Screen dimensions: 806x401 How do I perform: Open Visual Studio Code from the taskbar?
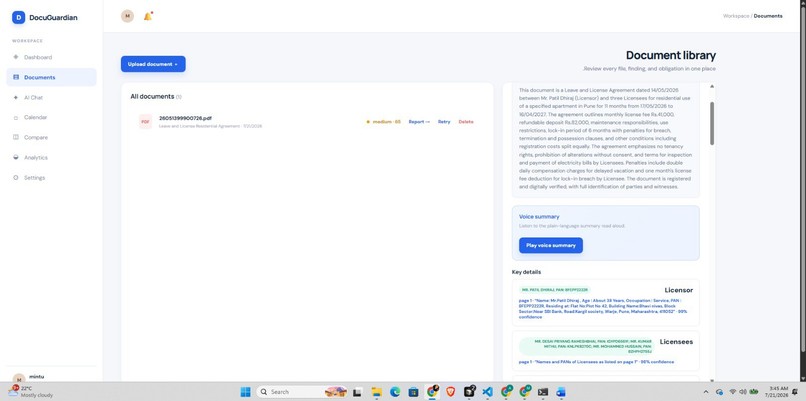(488, 392)
